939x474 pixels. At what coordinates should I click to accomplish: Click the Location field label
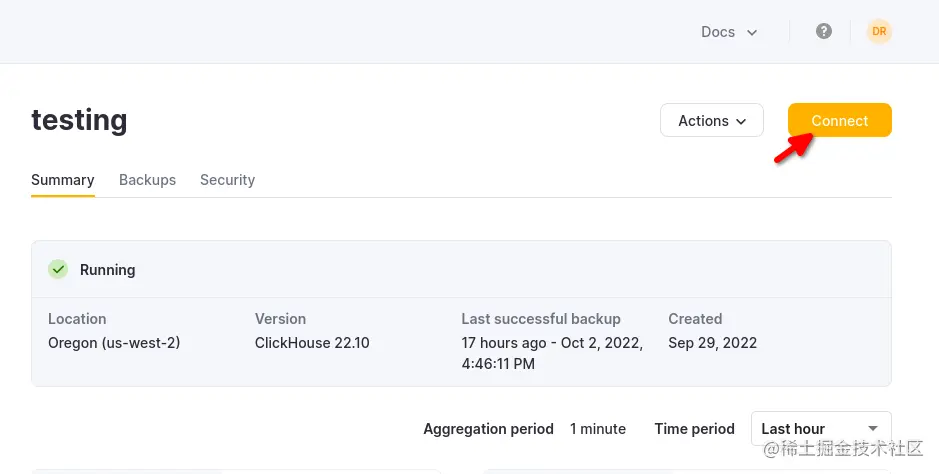77,319
